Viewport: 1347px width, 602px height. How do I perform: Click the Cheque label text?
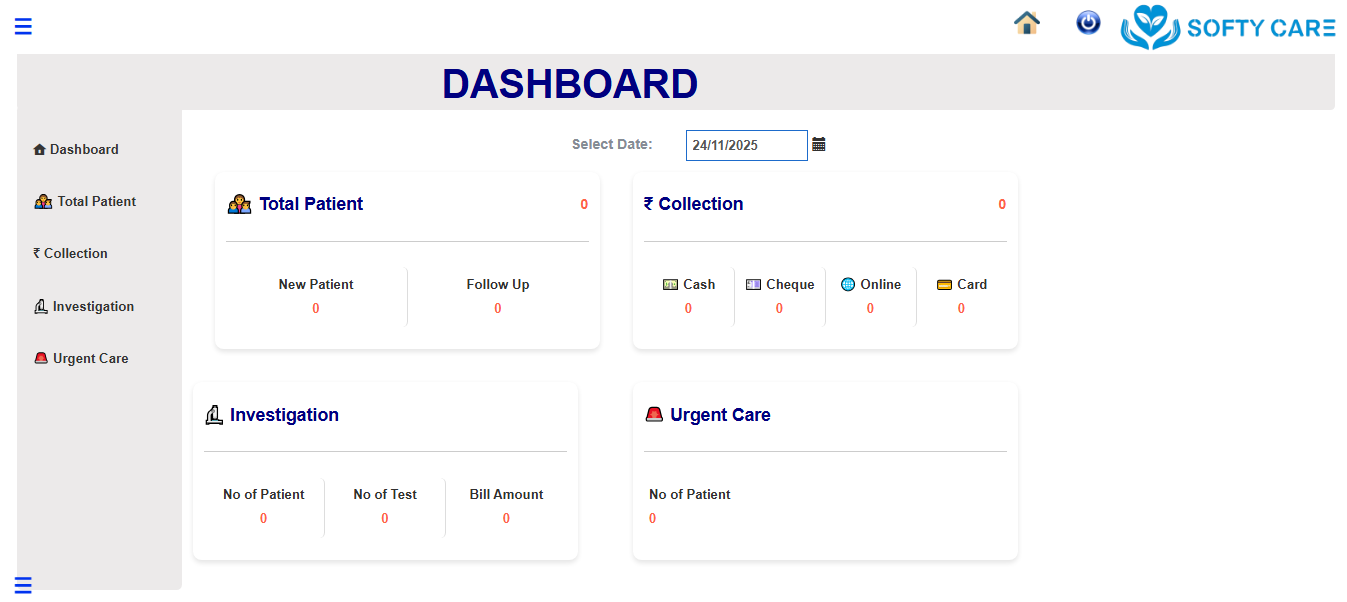pyautogui.click(x=790, y=284)
